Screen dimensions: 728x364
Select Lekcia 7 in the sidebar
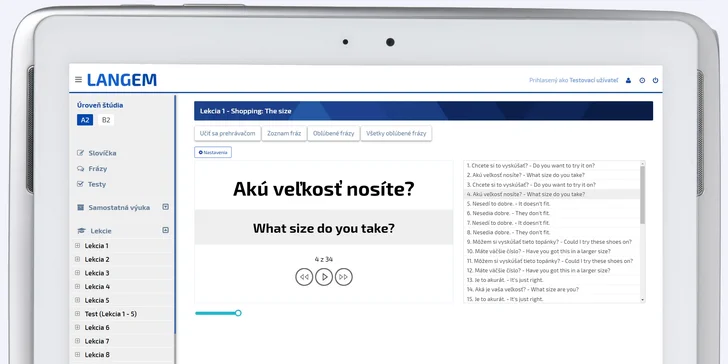pyautogui.click(x=97, y=341)
